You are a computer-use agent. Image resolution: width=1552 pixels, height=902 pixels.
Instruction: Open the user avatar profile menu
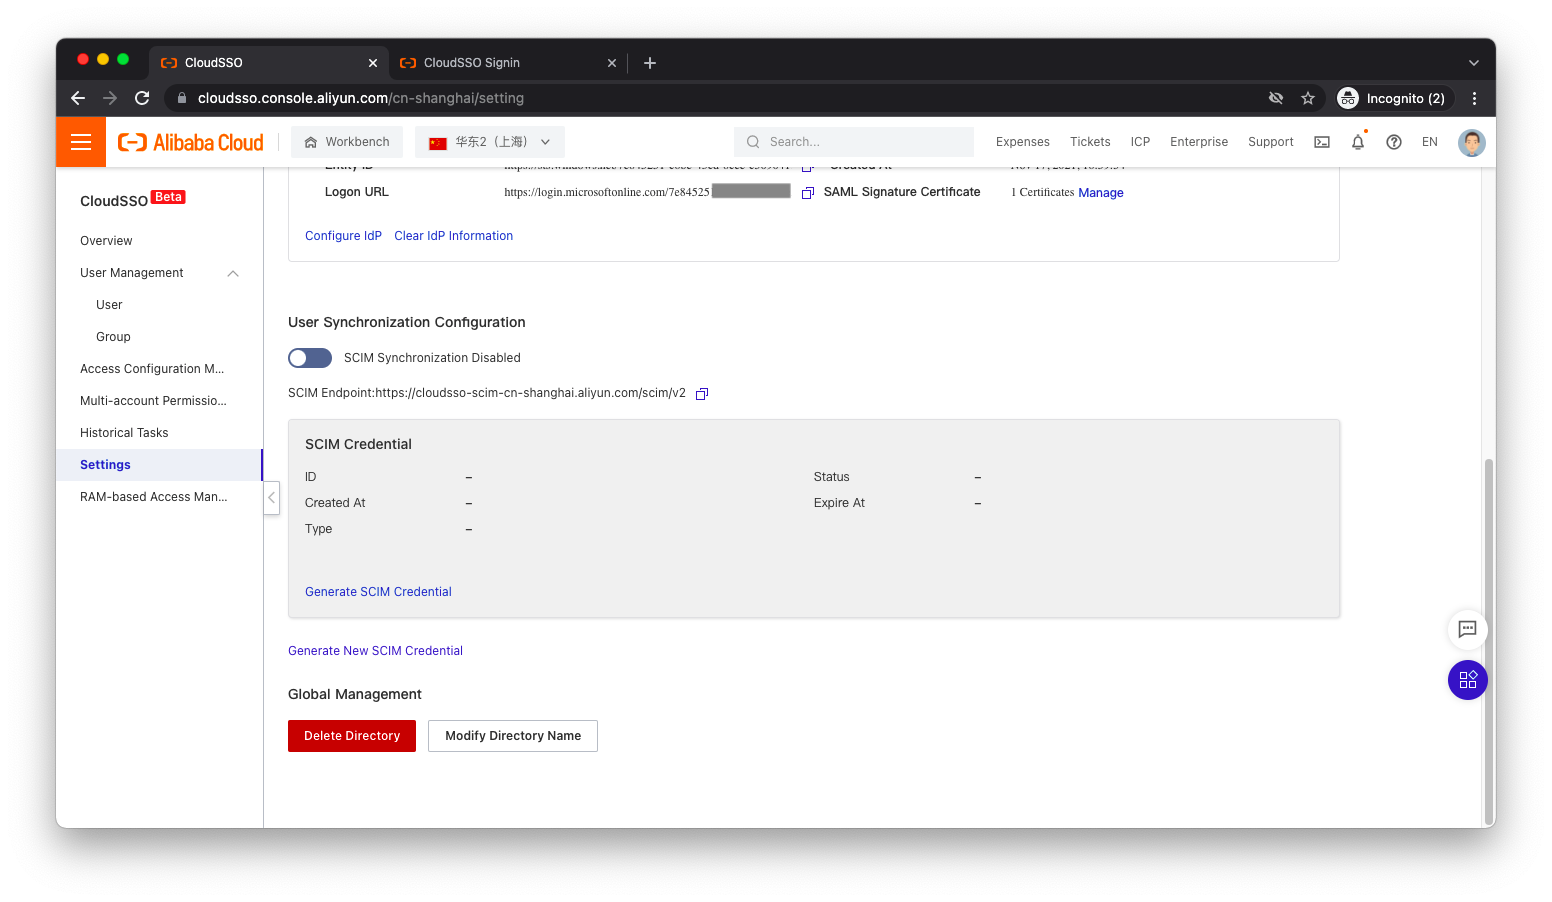1471,142
